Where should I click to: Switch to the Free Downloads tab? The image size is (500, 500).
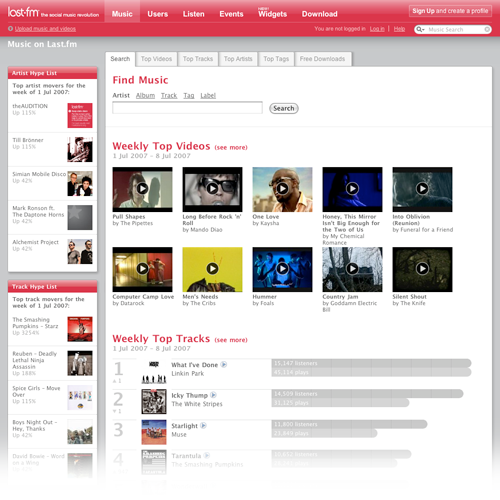322,59
